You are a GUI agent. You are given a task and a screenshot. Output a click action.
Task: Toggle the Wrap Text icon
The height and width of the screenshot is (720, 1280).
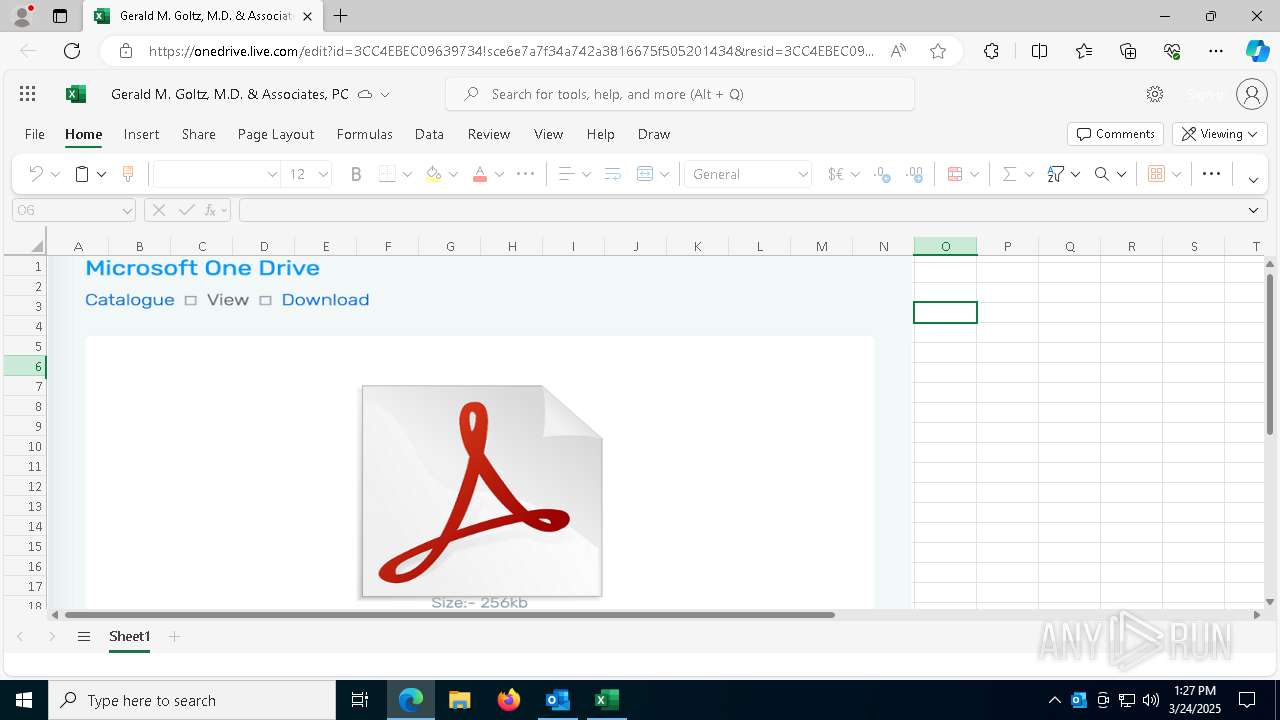click(x=613, y=174)
